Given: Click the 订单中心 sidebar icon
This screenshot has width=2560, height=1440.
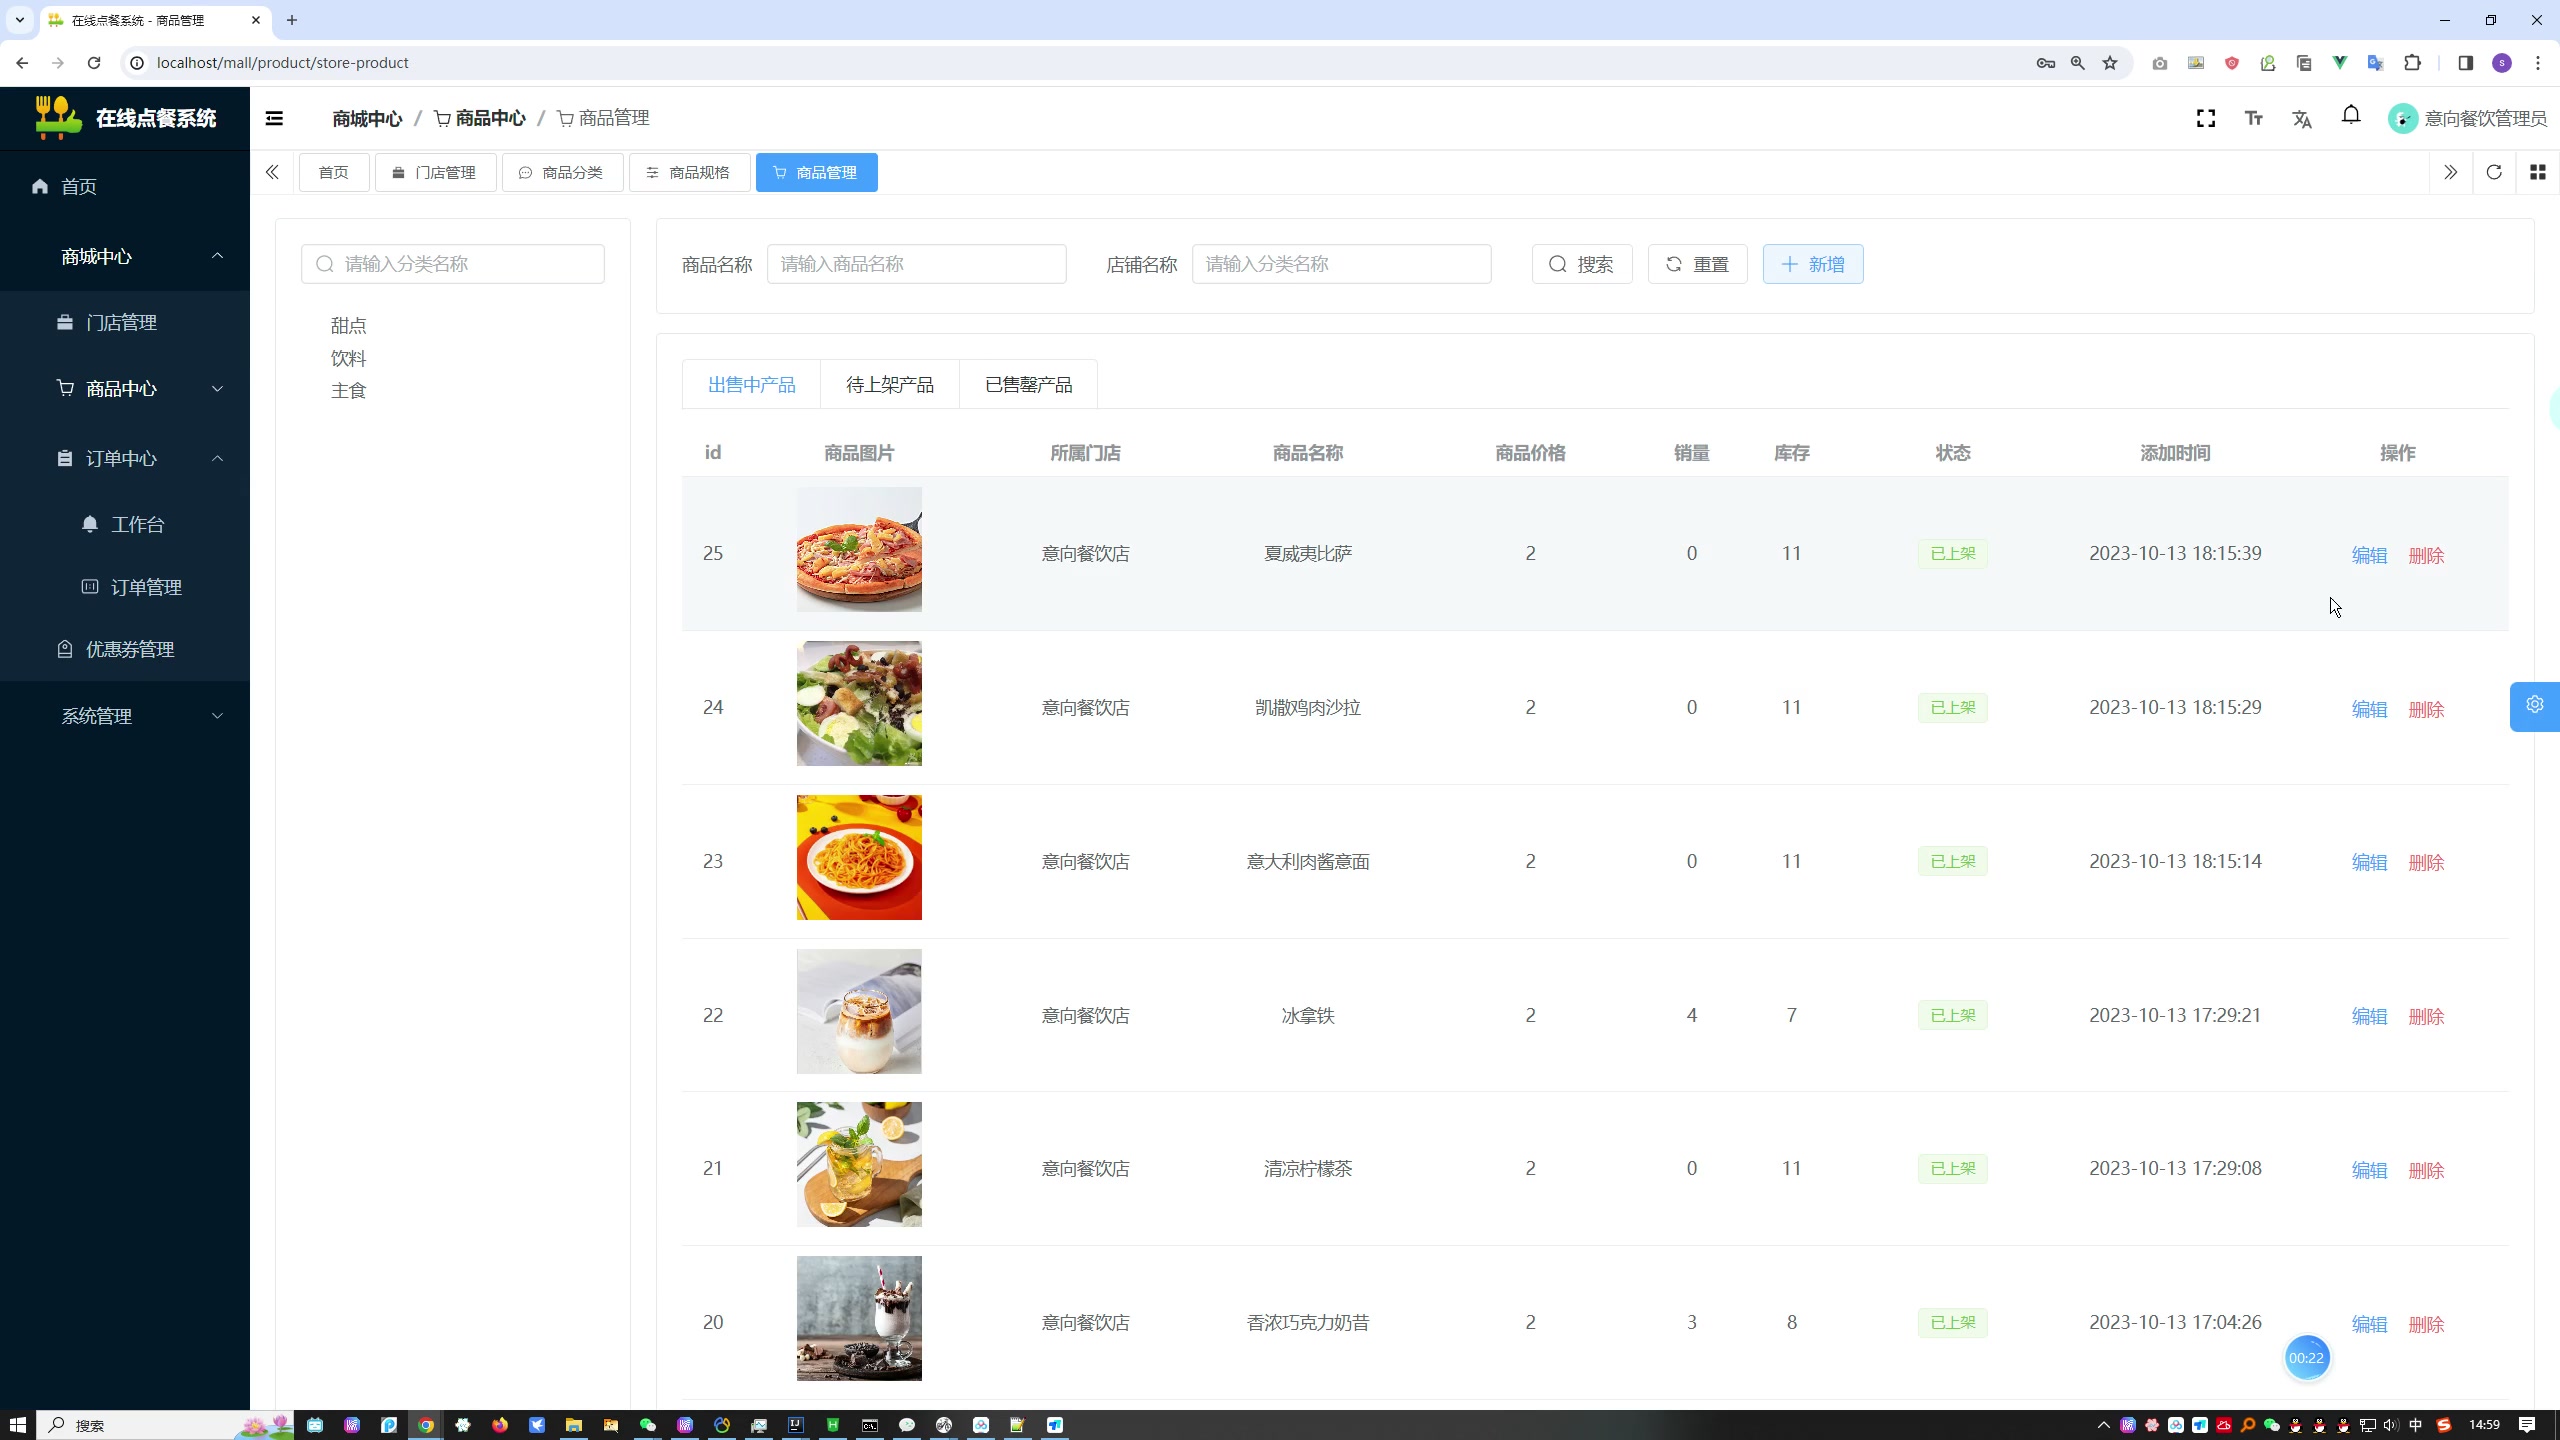Looking at the screenshot, I should [65, 457].
